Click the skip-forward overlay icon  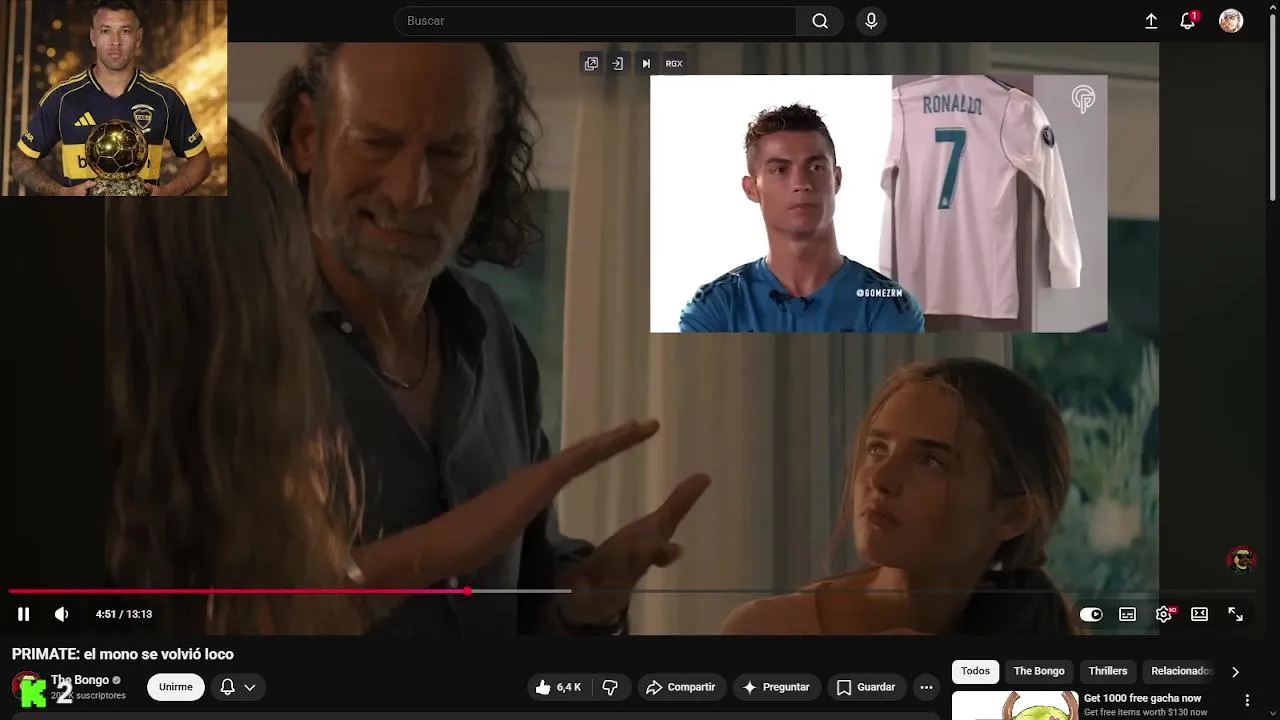click(646, 63)
